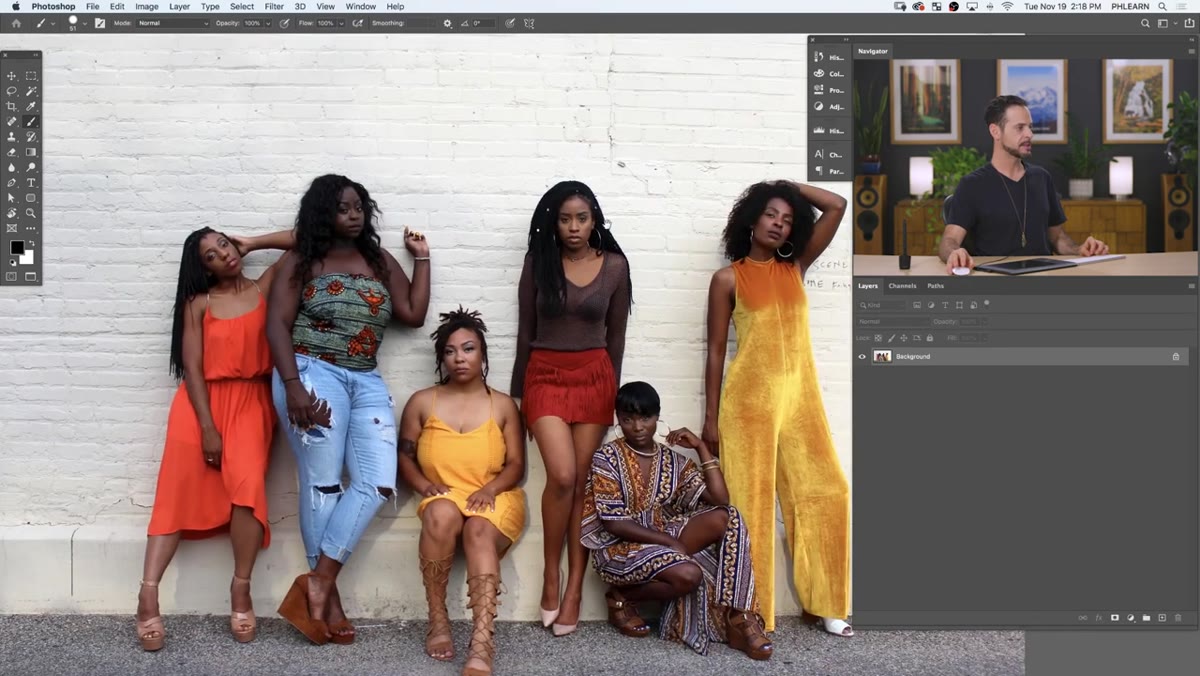Select the Path Selection tool
1200x676 pixels.
(x=12, y=198)
